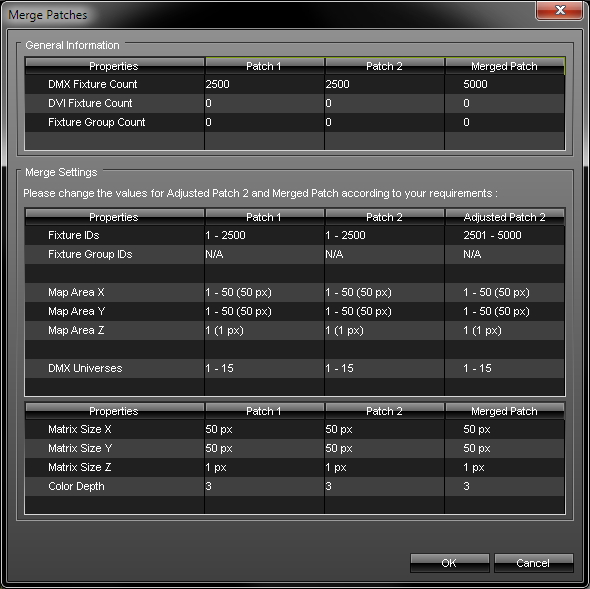
Task: Click Merged Patch header in General Information
Action: [x=505, y=66]
